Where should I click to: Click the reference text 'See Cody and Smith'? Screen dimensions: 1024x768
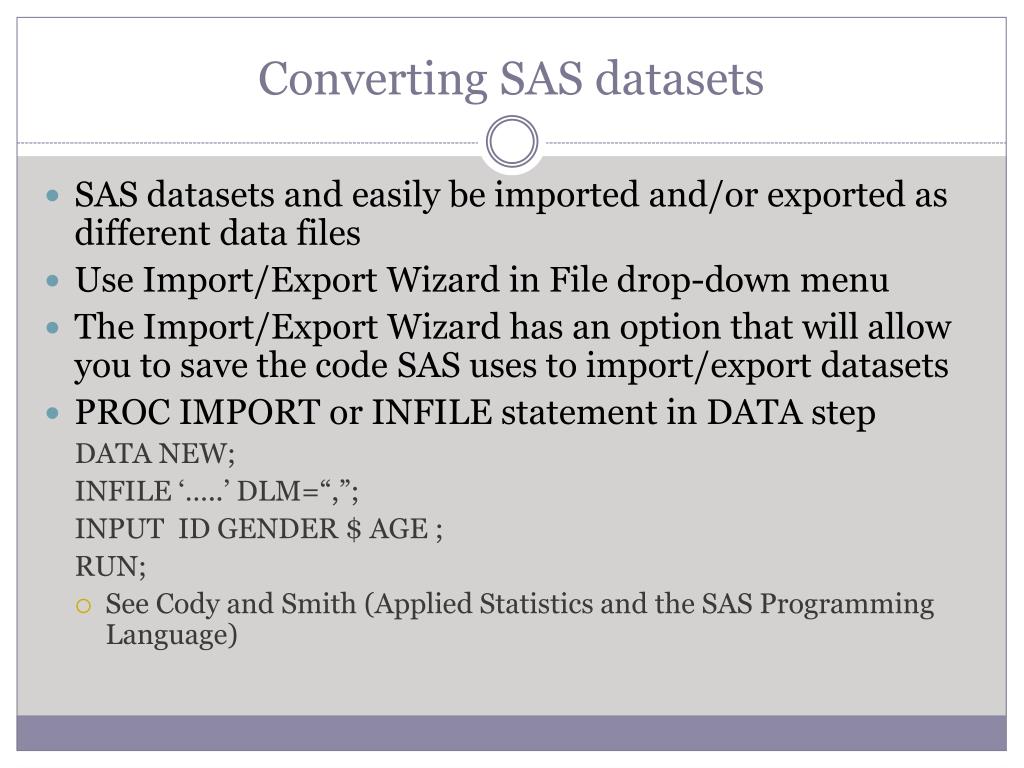pyautogui.click(x=231, y=604)
